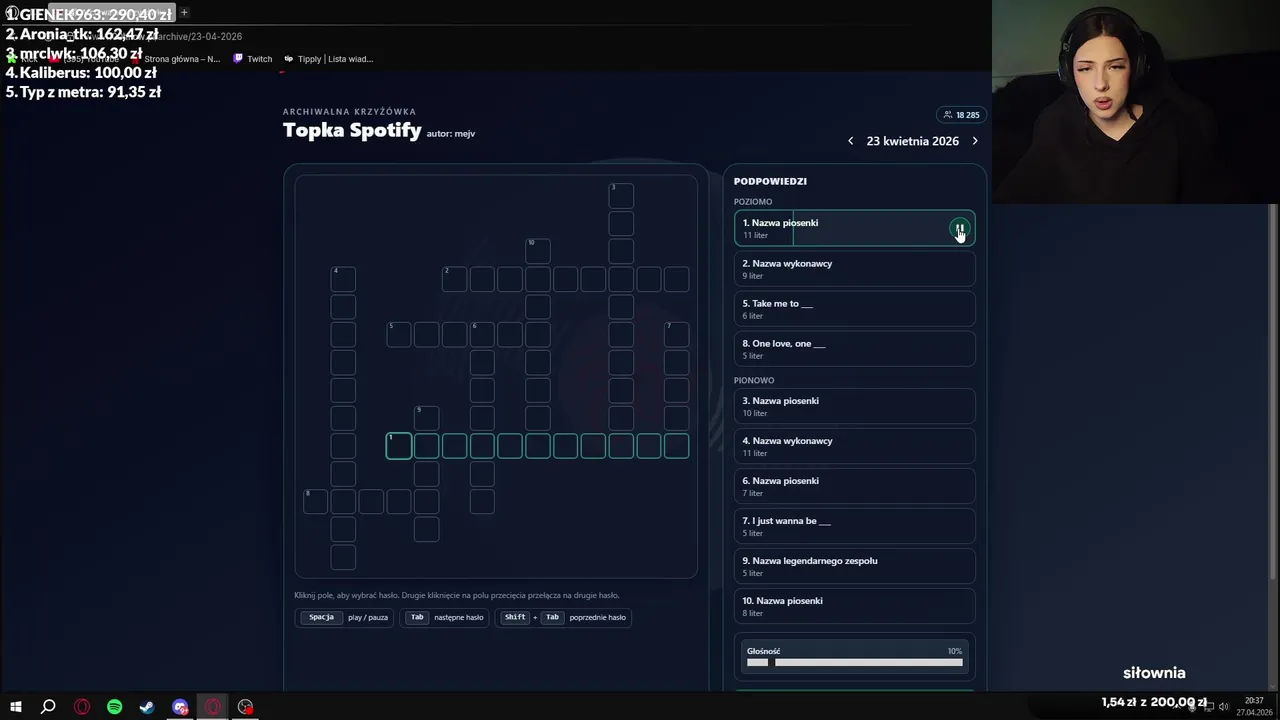Adjust the Głośność volume slider
Viewport: 1280px width, 720px height.
tap(854, 662)
